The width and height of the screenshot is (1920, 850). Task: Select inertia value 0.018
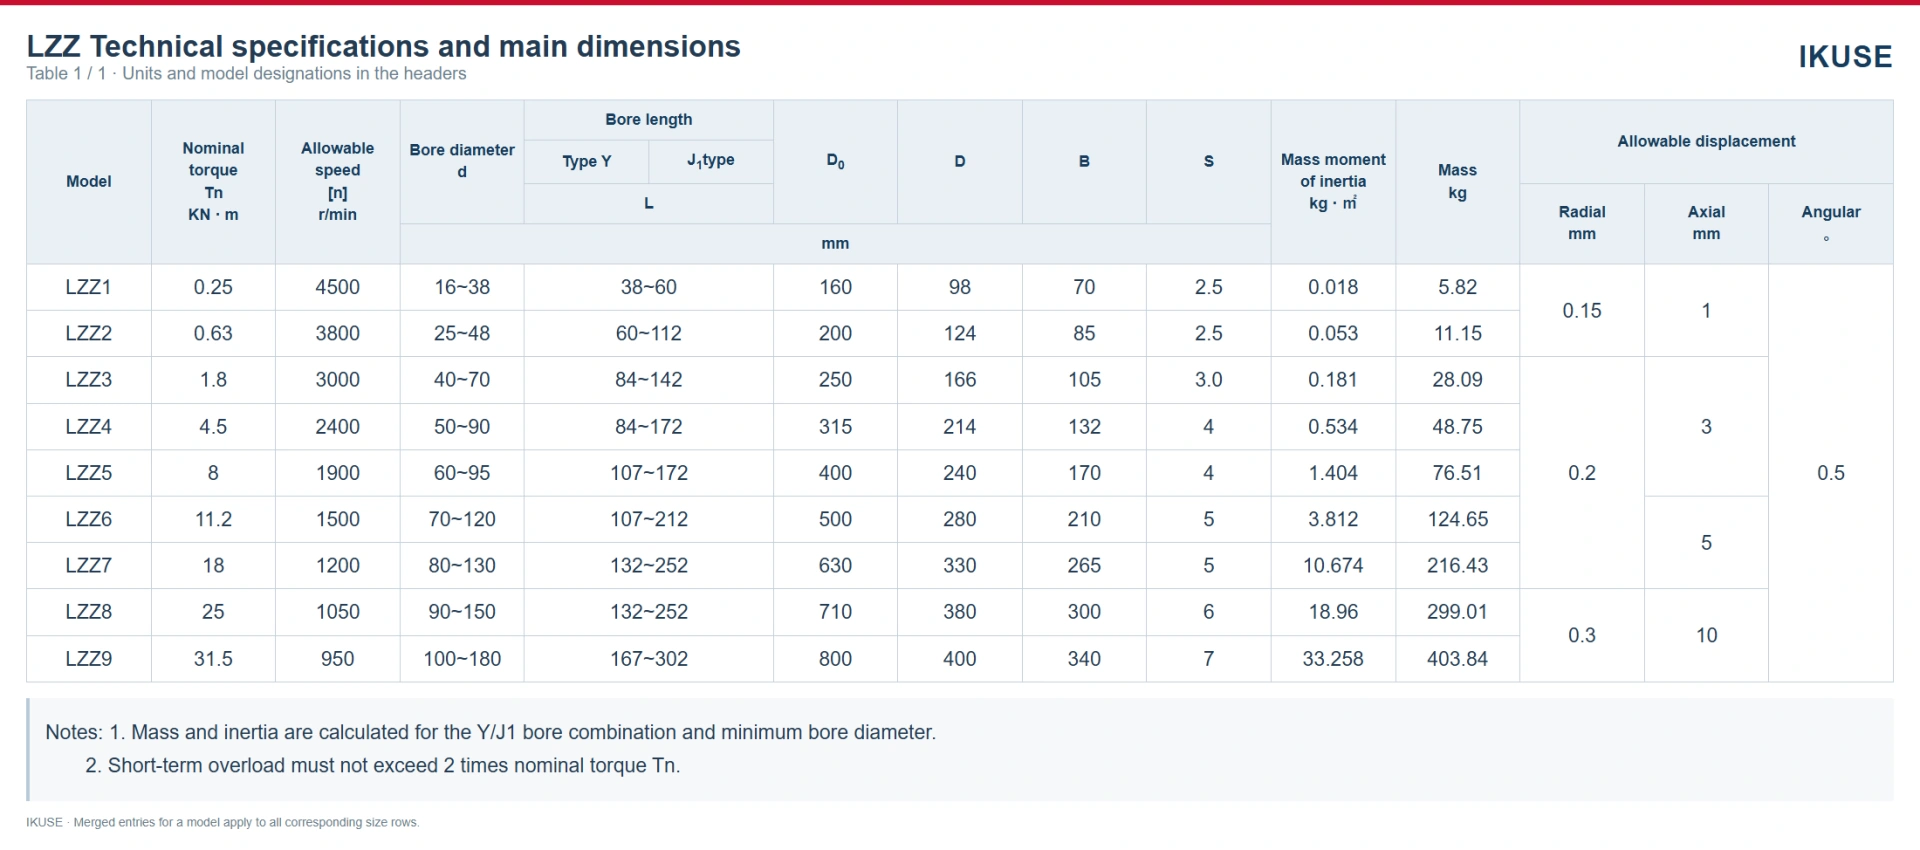1333,287
